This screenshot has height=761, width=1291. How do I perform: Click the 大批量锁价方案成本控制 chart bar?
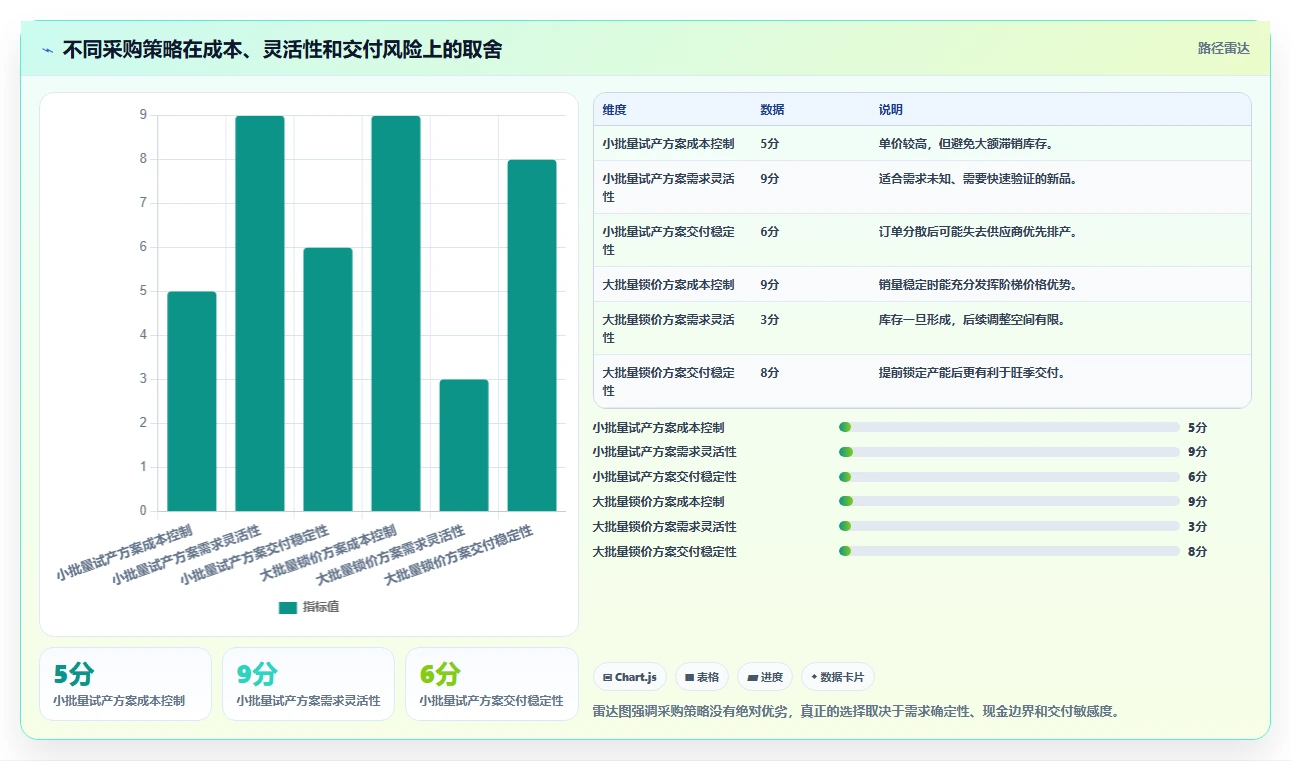tap(396, 313)
